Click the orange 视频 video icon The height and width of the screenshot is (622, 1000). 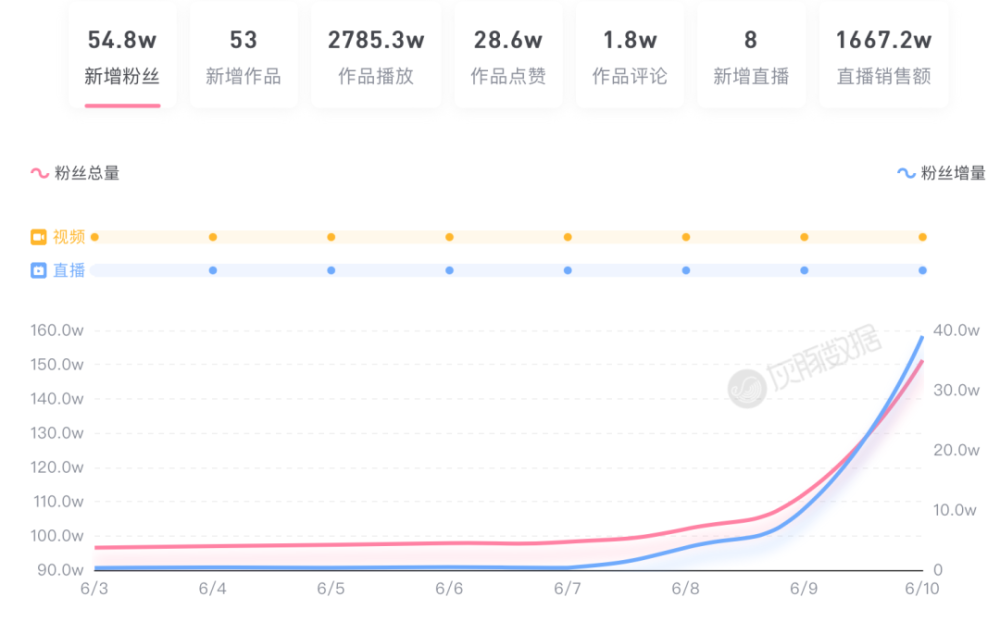(39, 237)
